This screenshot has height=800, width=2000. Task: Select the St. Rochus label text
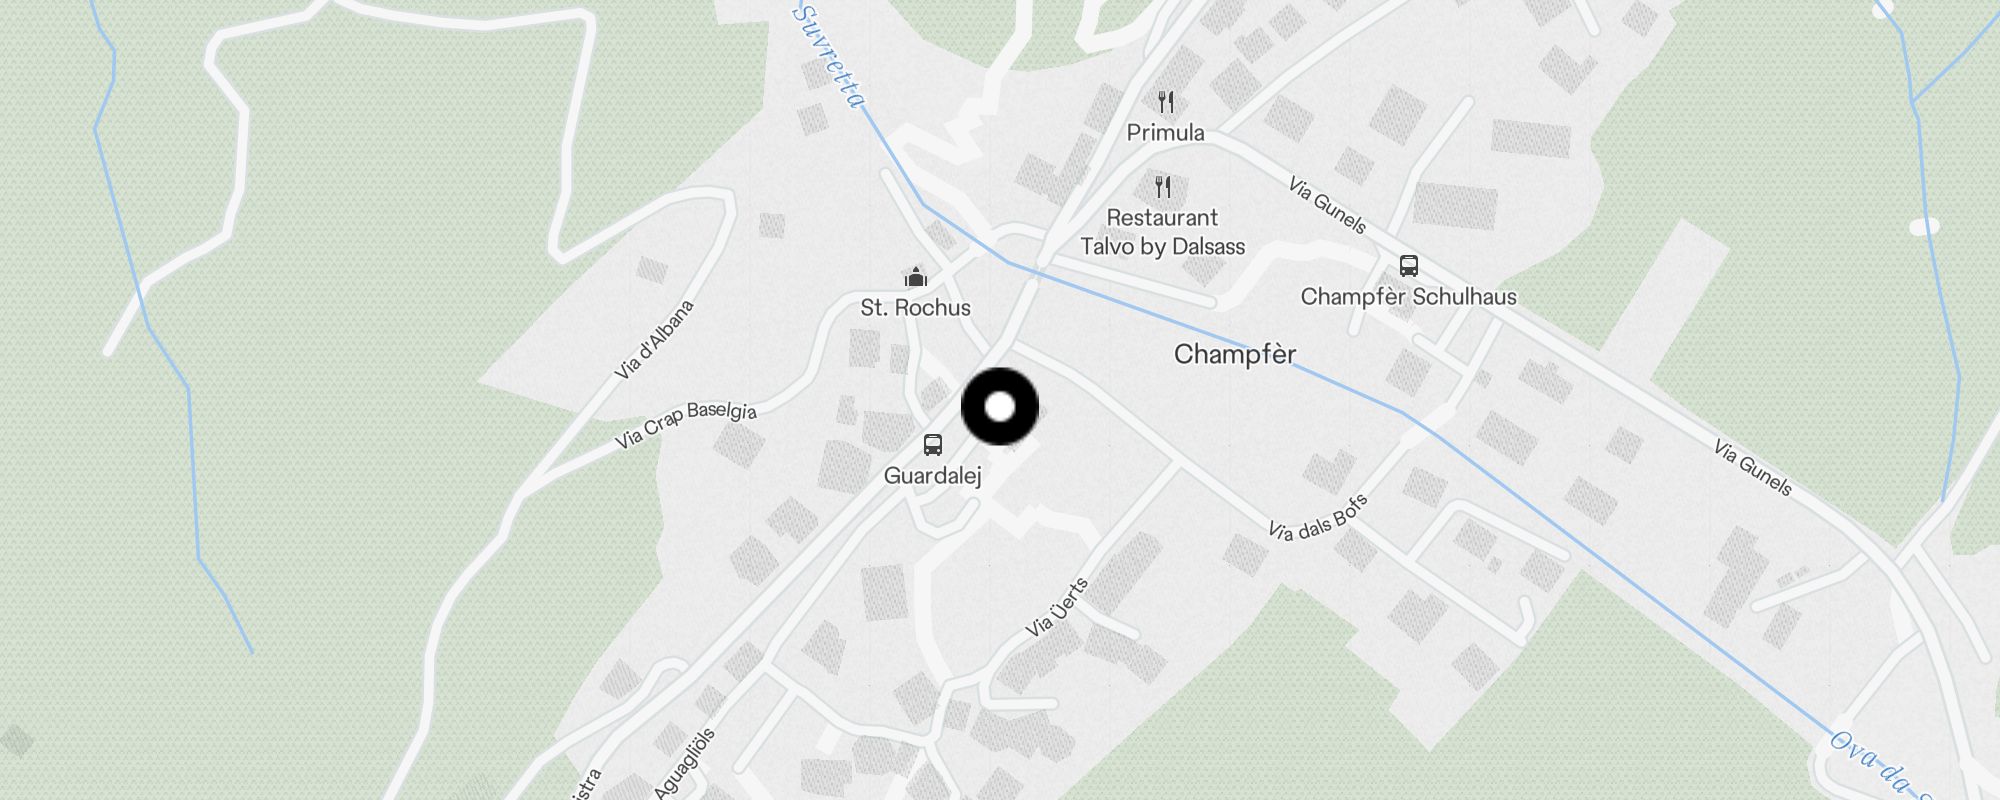pyautogui.click(x=916, y=308)
